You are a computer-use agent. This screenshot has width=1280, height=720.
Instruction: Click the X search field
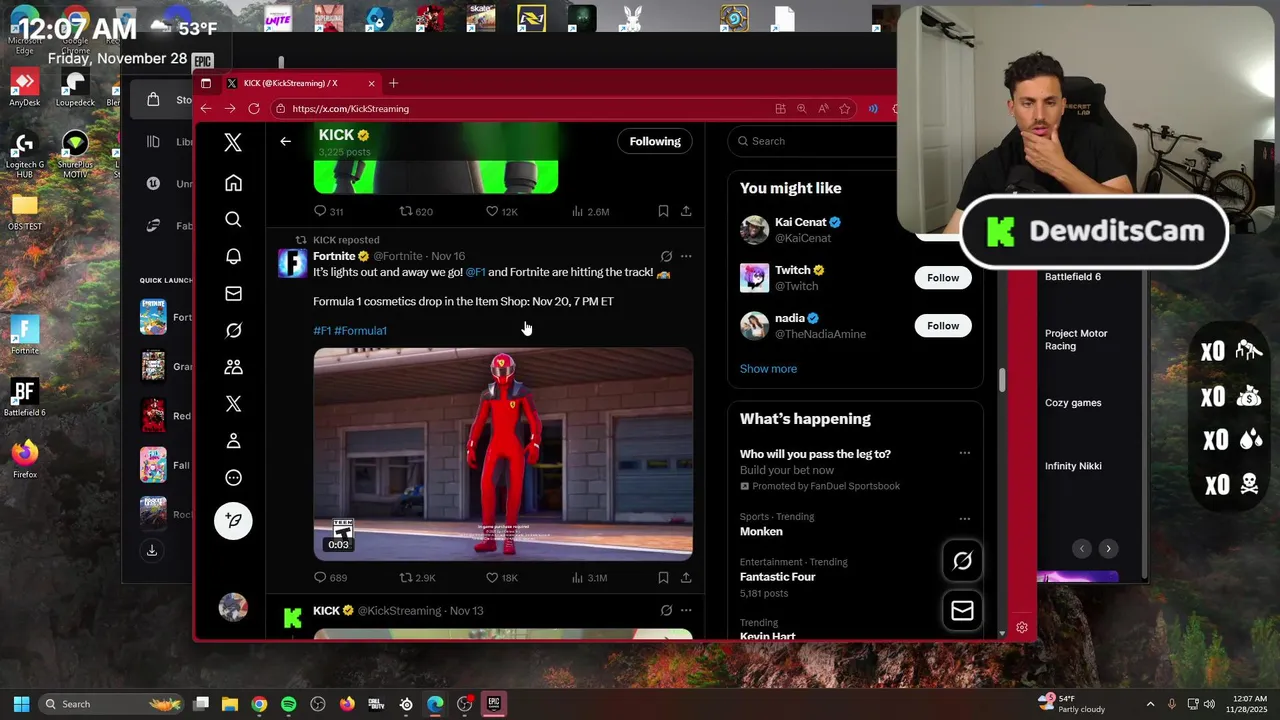pos(815,141)
